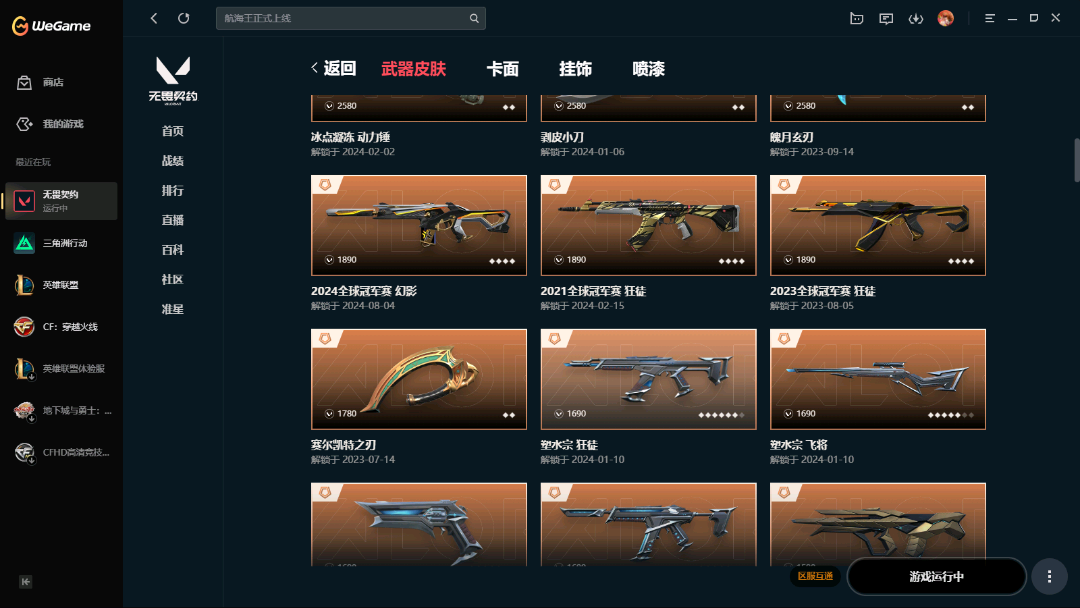Viewport: 1080px width, 608px height.
Task: Click the 返回 back link
Action: pyautogui.click(x=333, y=68)
